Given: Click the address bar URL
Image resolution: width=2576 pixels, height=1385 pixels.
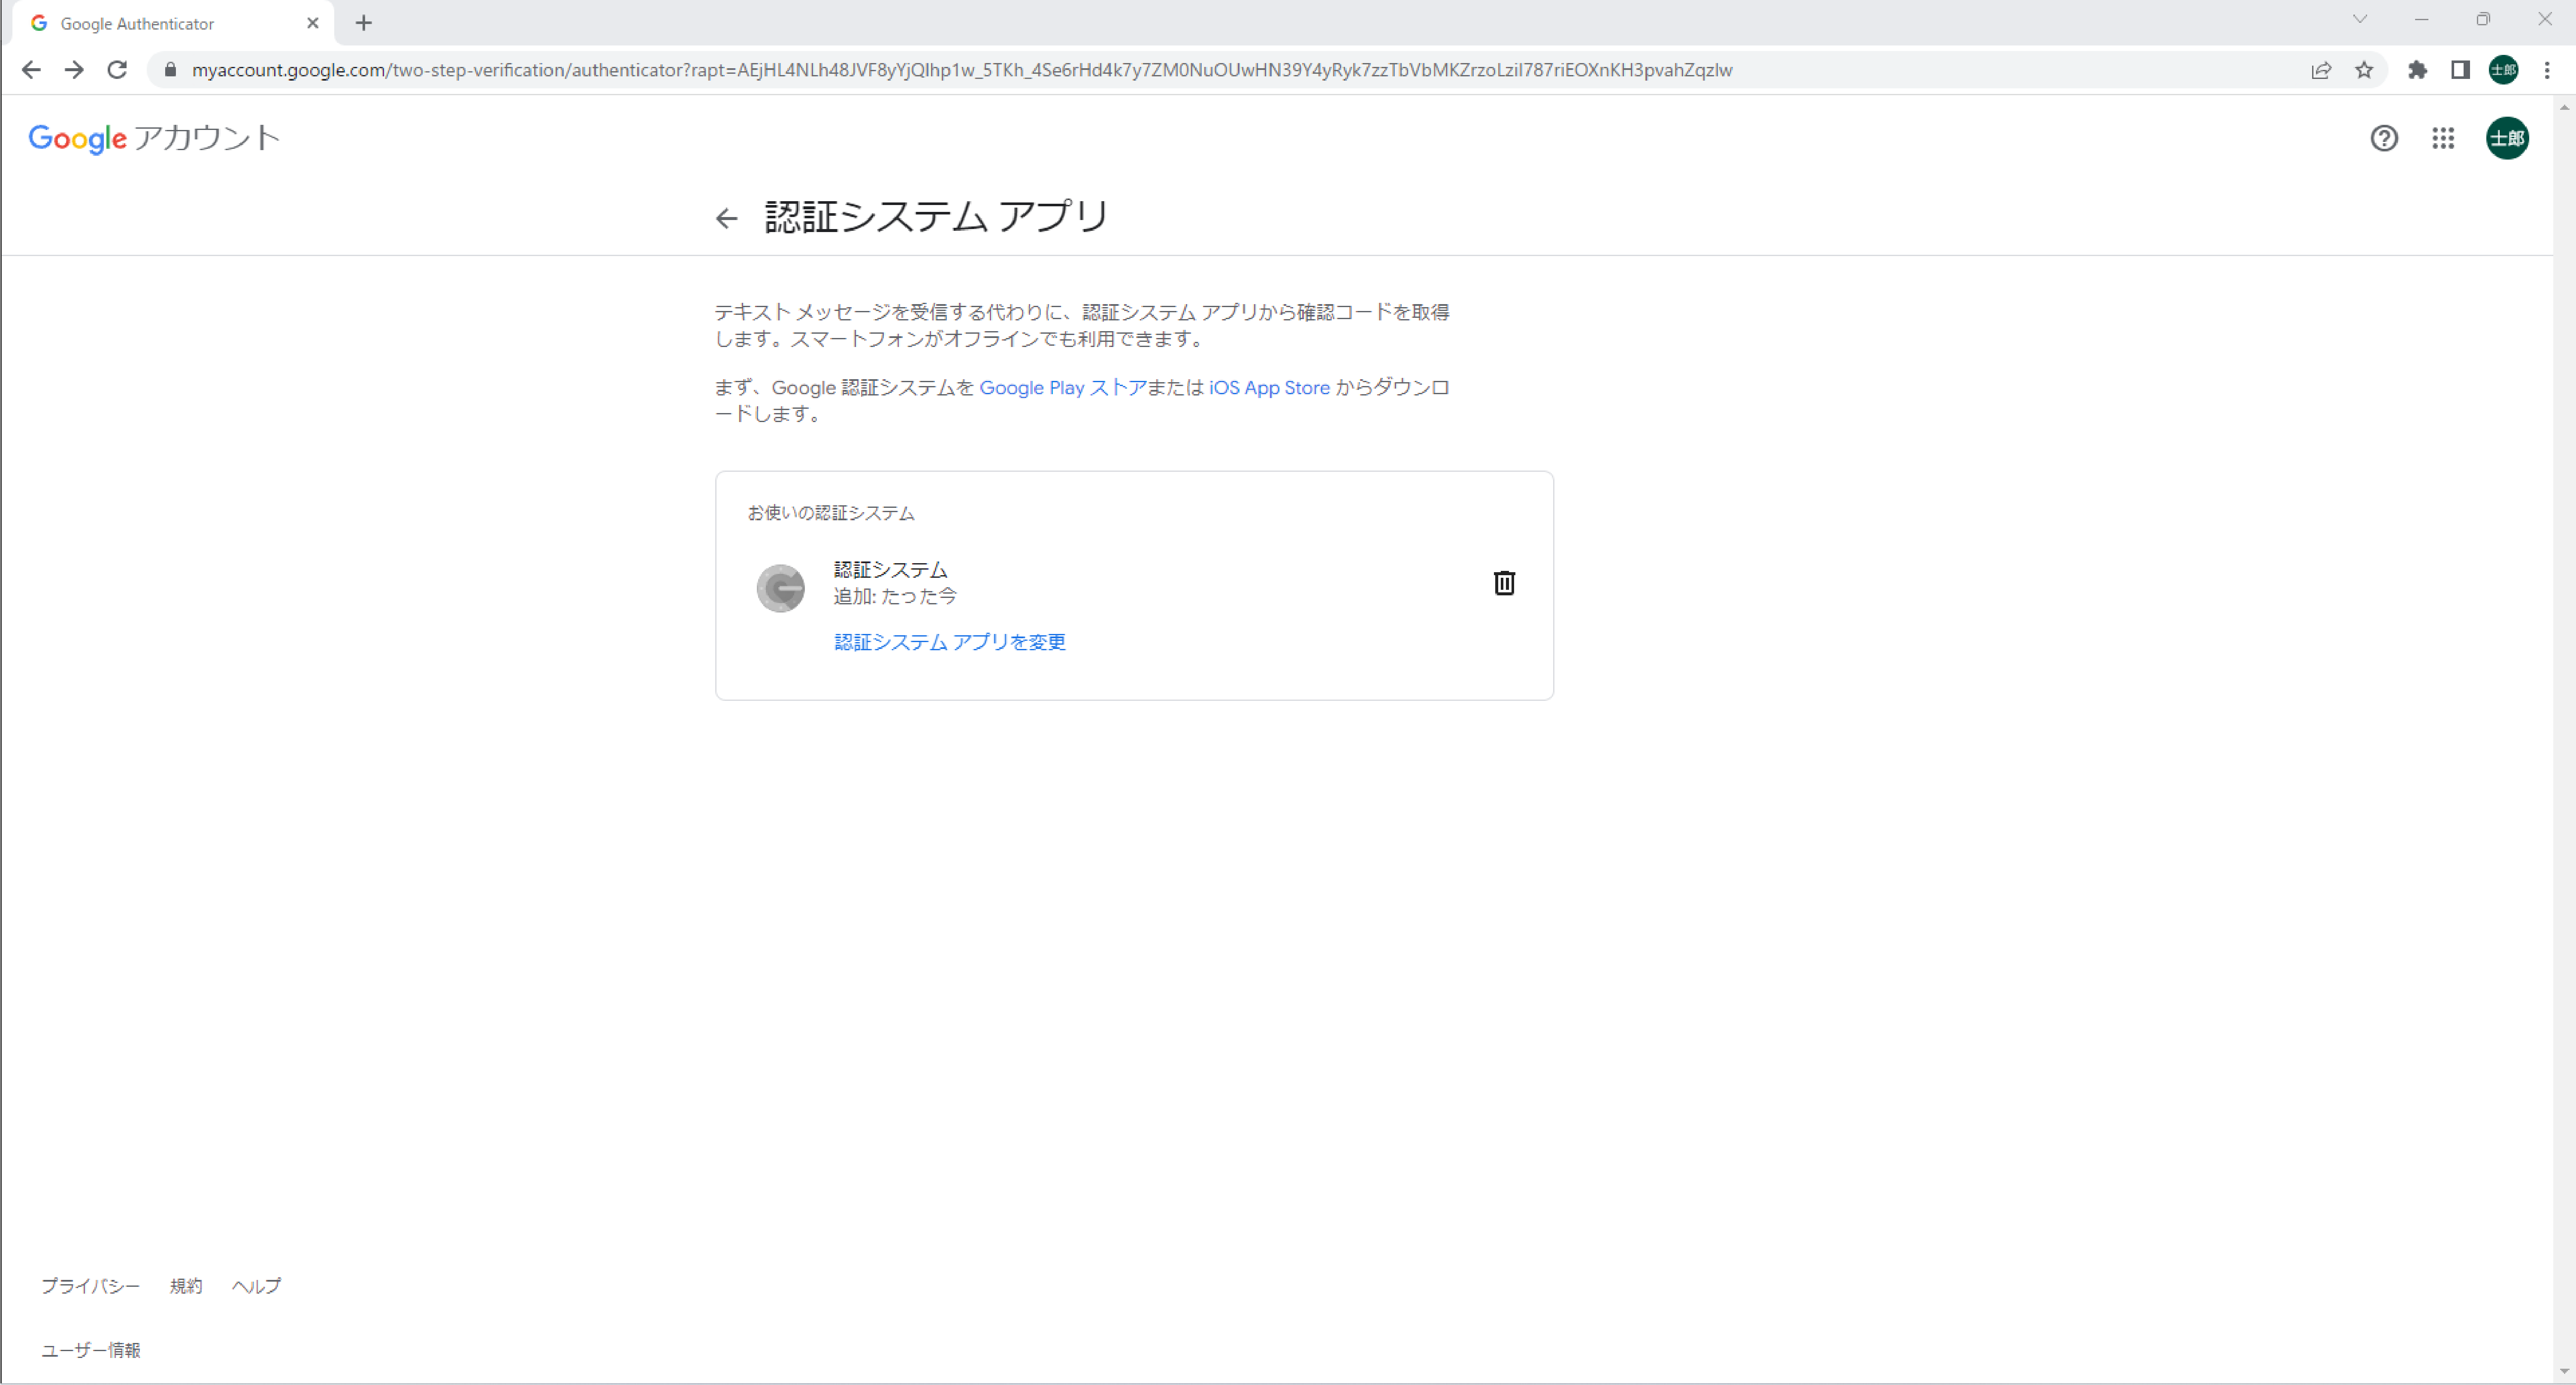Looking at the screenshot, I should coord(962,70).
